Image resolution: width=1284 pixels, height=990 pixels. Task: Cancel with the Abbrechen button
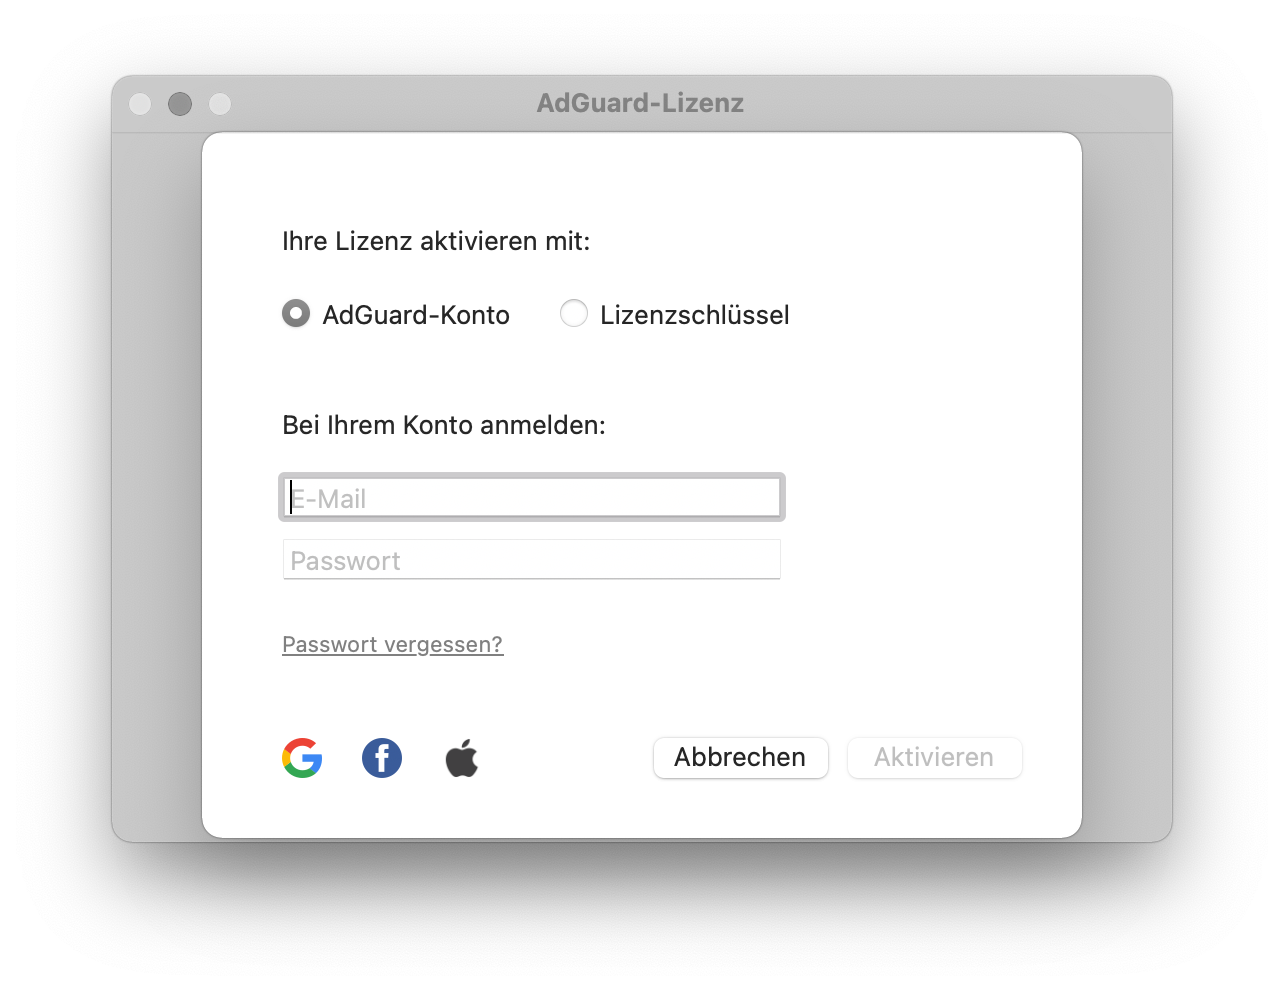click(741, 757)
